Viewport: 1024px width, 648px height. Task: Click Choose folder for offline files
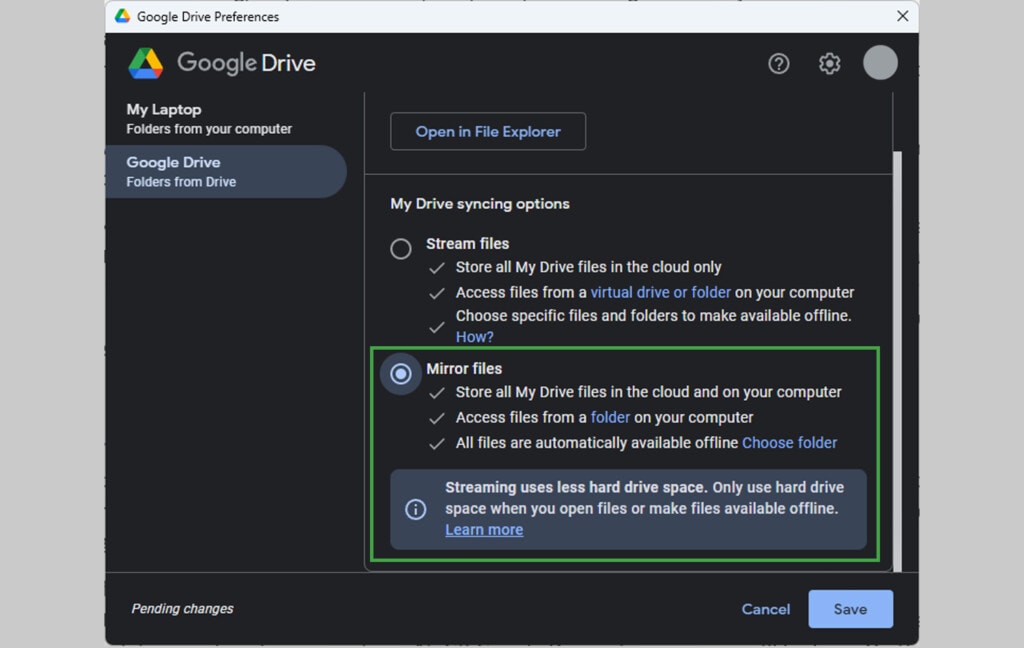tap(789, 442)
